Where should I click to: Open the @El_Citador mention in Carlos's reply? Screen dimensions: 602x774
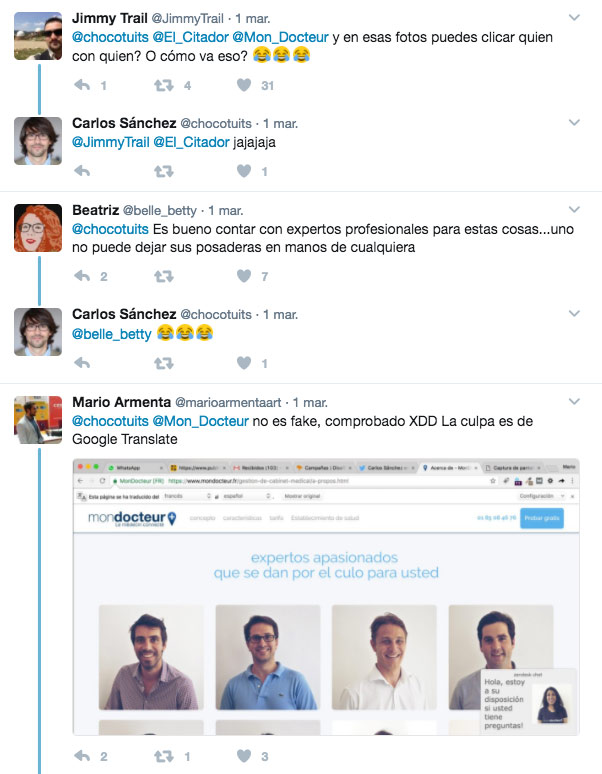[191, 143]
